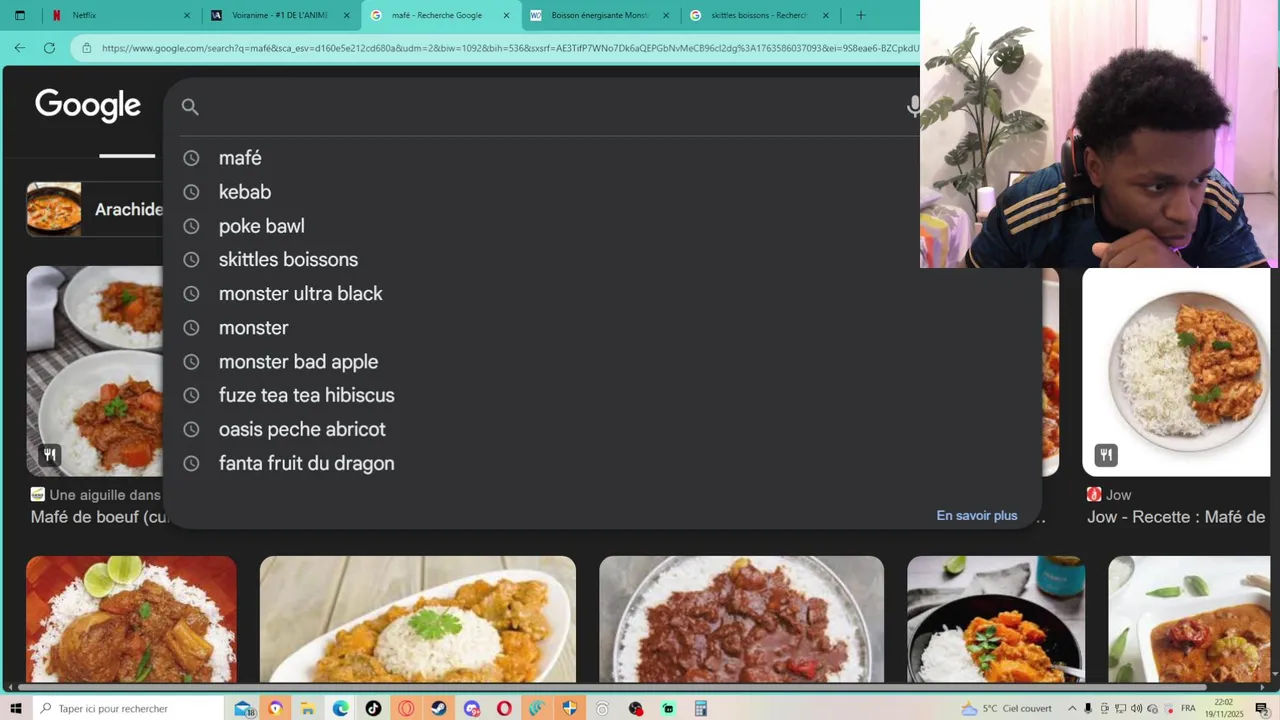
Task: Click the En savoir plus link
Action: coord(977,516)
